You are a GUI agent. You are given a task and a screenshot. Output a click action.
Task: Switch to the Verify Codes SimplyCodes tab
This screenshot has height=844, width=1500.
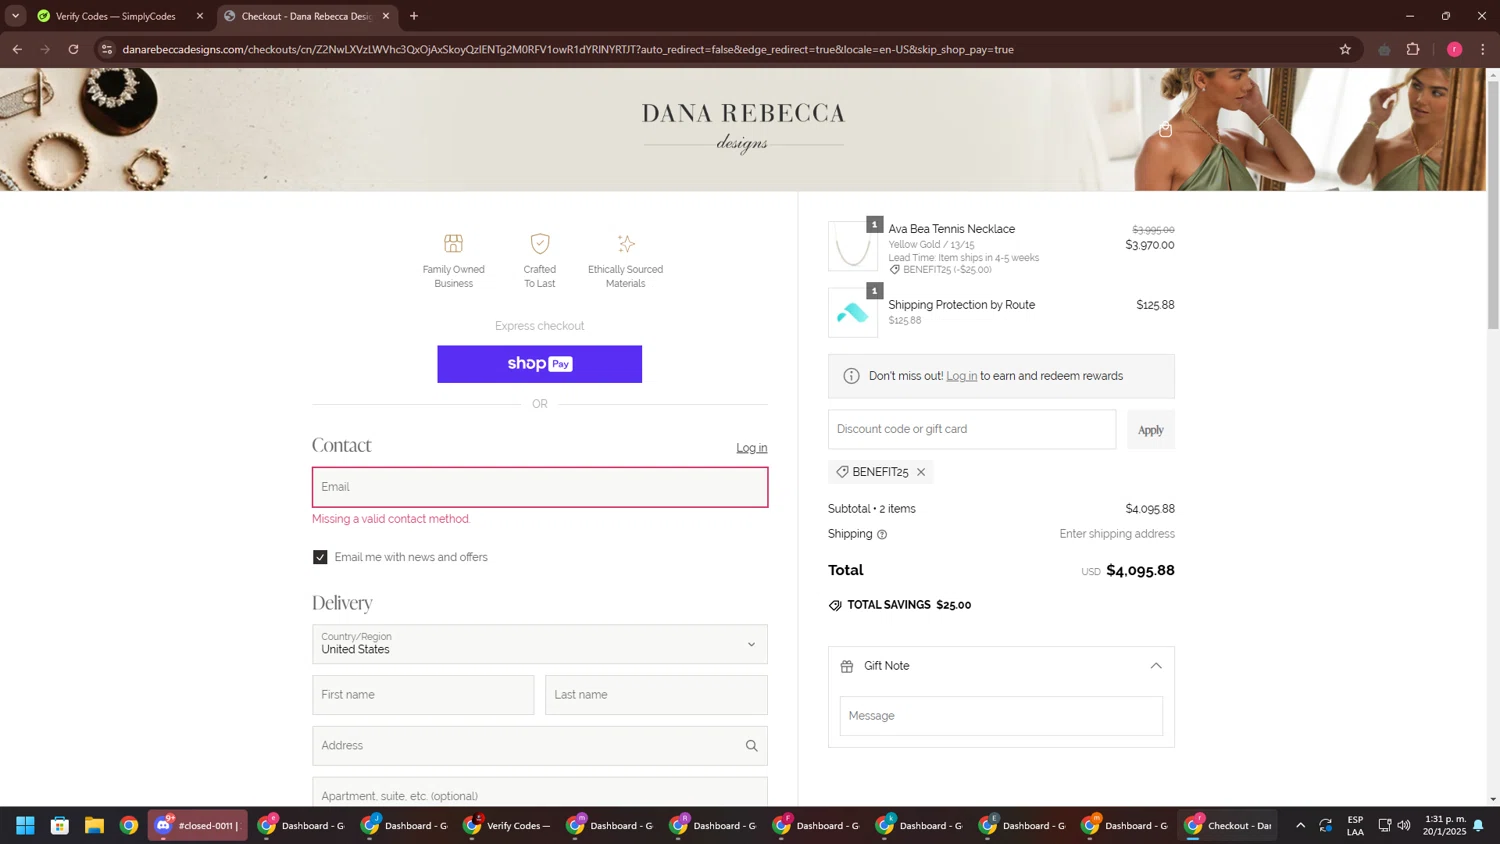pyautogui.click(x=115, y=16)
